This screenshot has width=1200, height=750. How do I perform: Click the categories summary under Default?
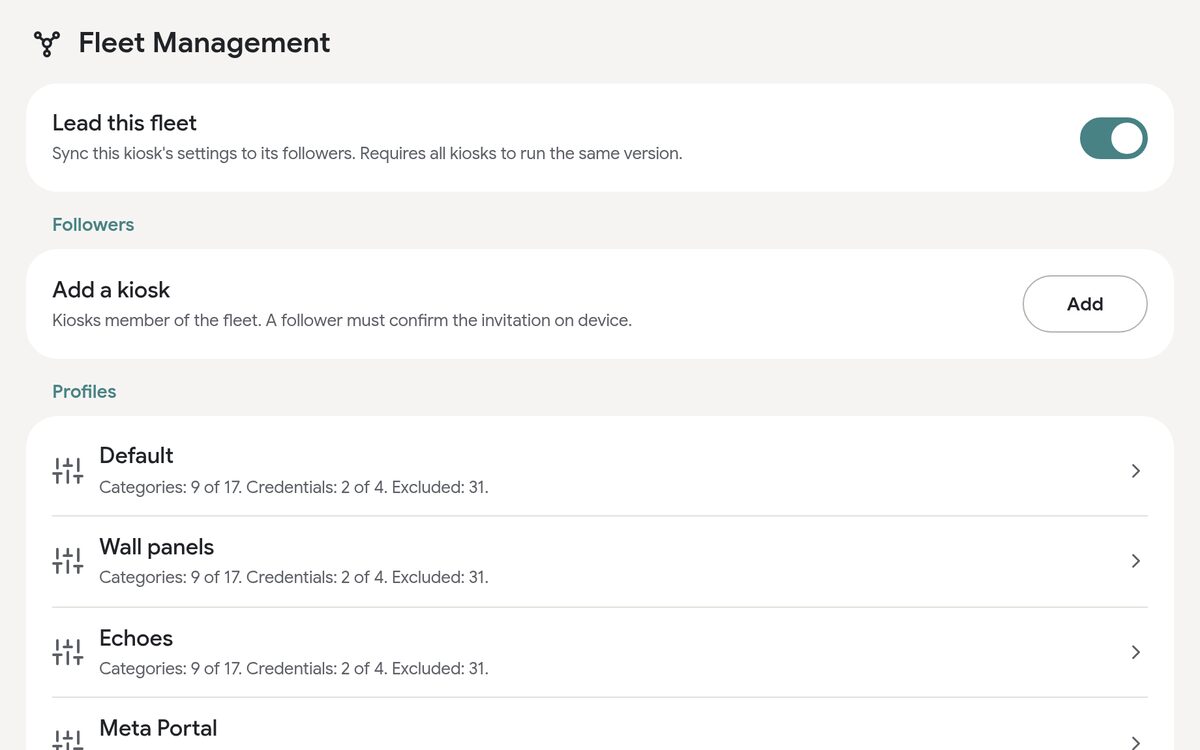(294, 488)
